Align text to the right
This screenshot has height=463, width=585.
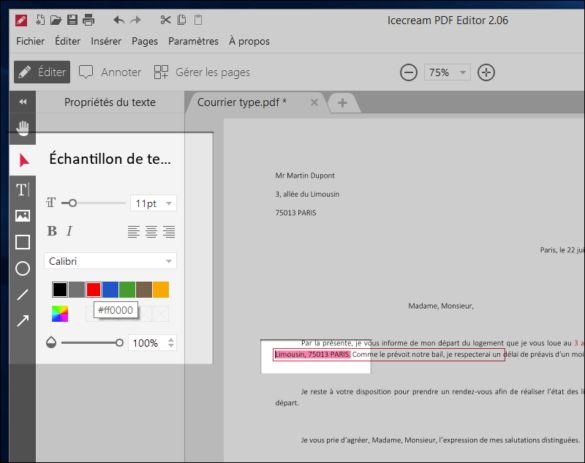[169, 232]
